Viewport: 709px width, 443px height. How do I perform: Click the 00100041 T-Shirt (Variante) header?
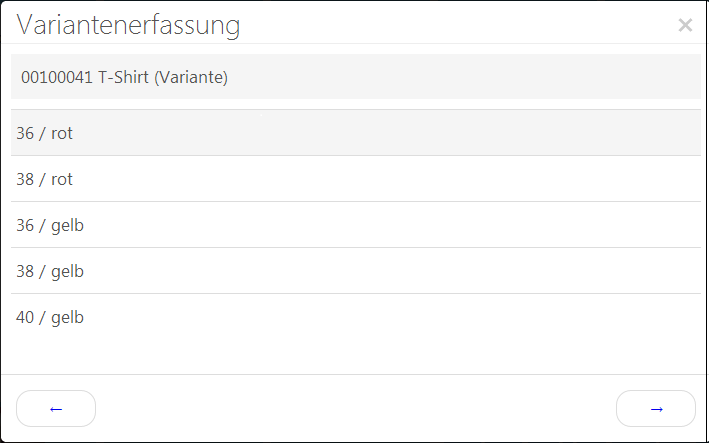(125, 77)
